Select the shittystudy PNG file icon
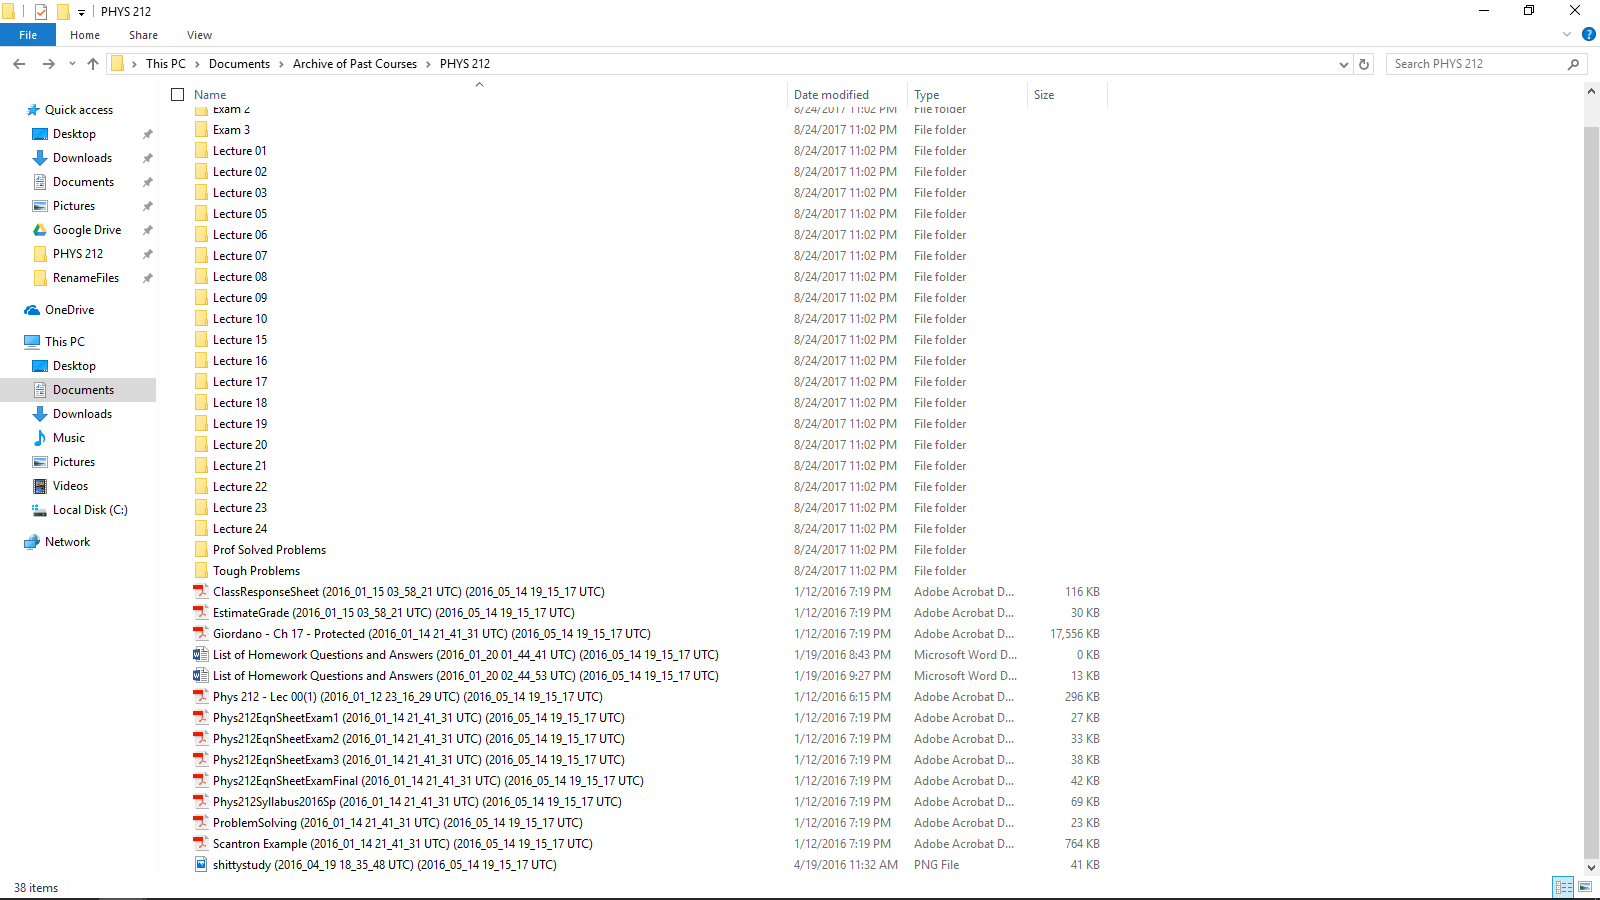This screenshot has width=1600, height=900. (x=201, y=865)
